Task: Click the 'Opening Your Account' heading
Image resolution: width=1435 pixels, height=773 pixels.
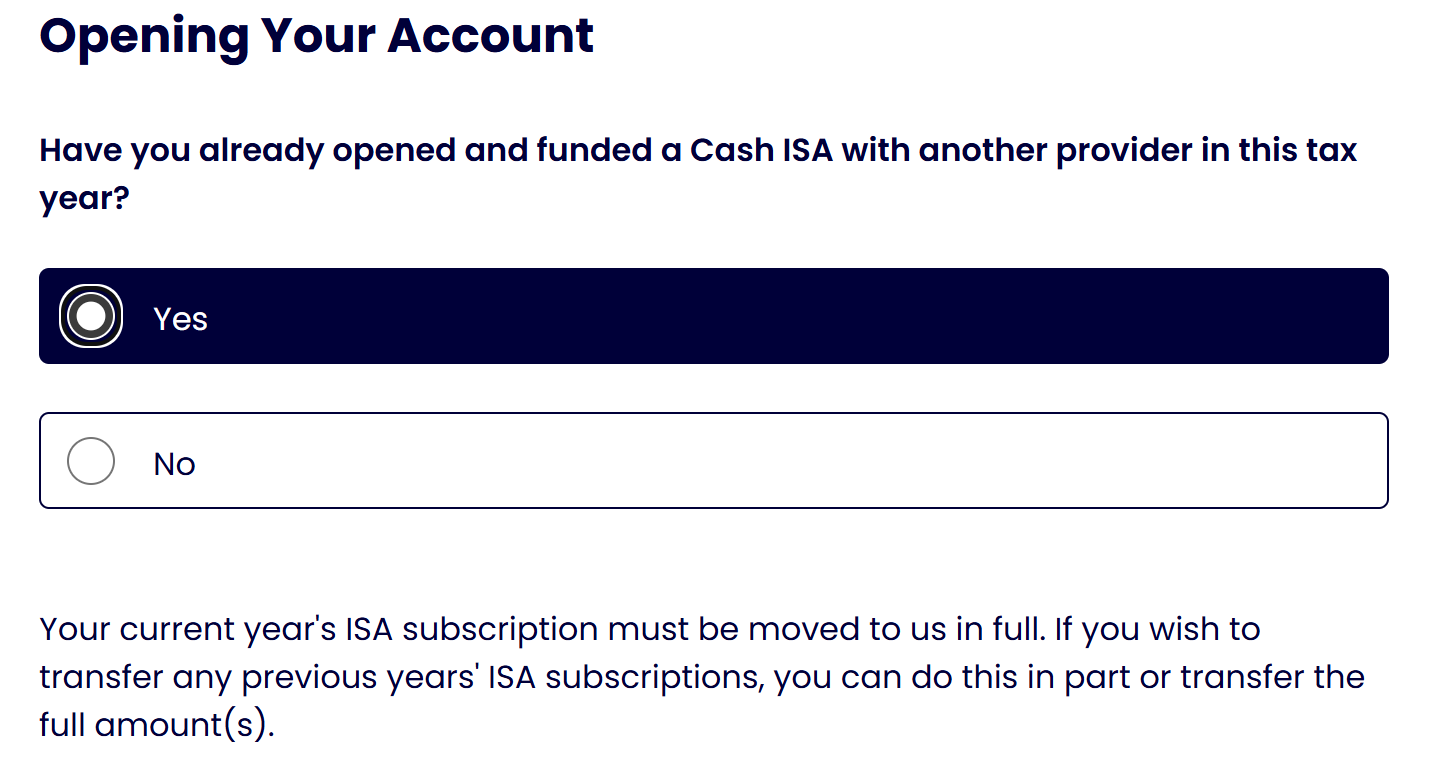Action: click(317, 37)
